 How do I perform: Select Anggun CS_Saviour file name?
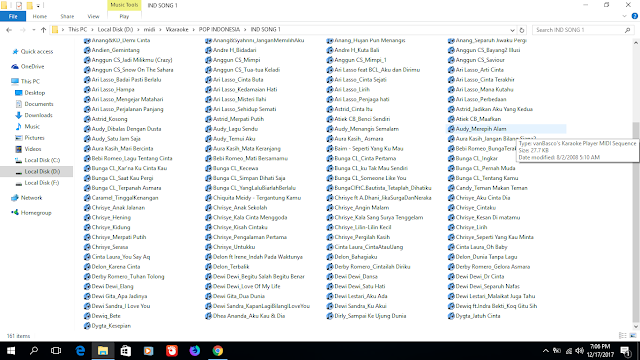point(480,60)
